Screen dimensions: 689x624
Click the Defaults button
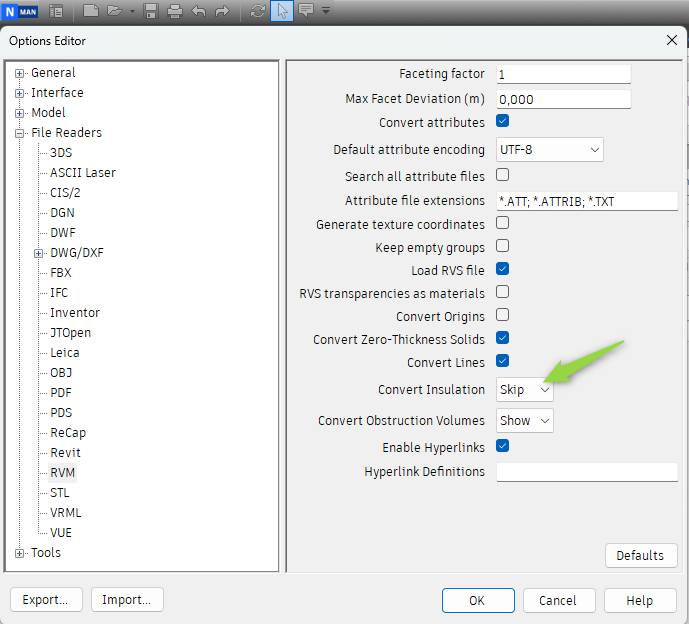click(641, 555)
